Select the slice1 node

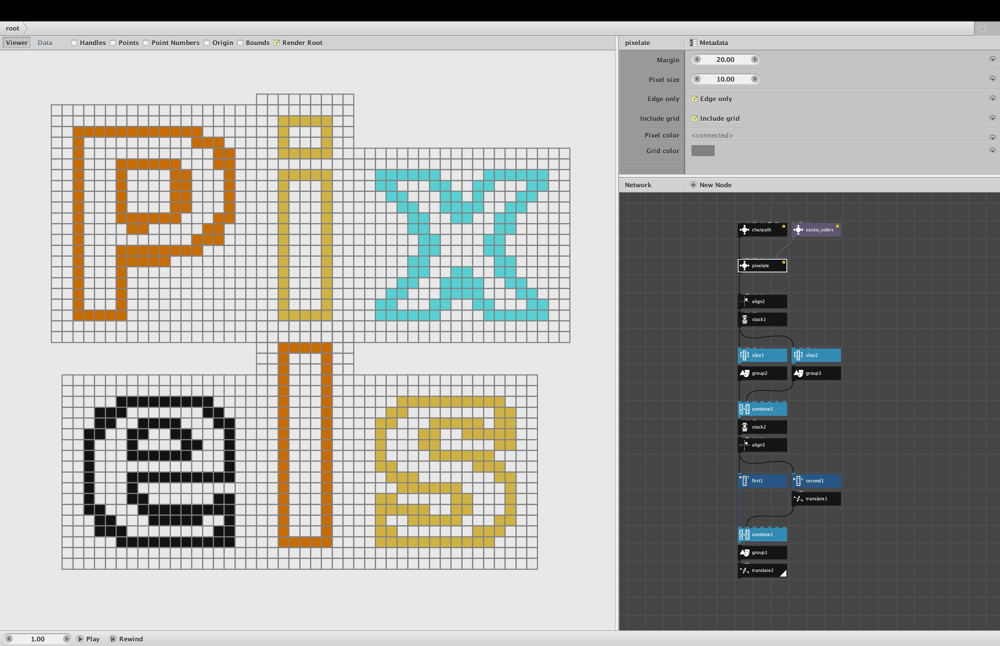coord(762,355)
